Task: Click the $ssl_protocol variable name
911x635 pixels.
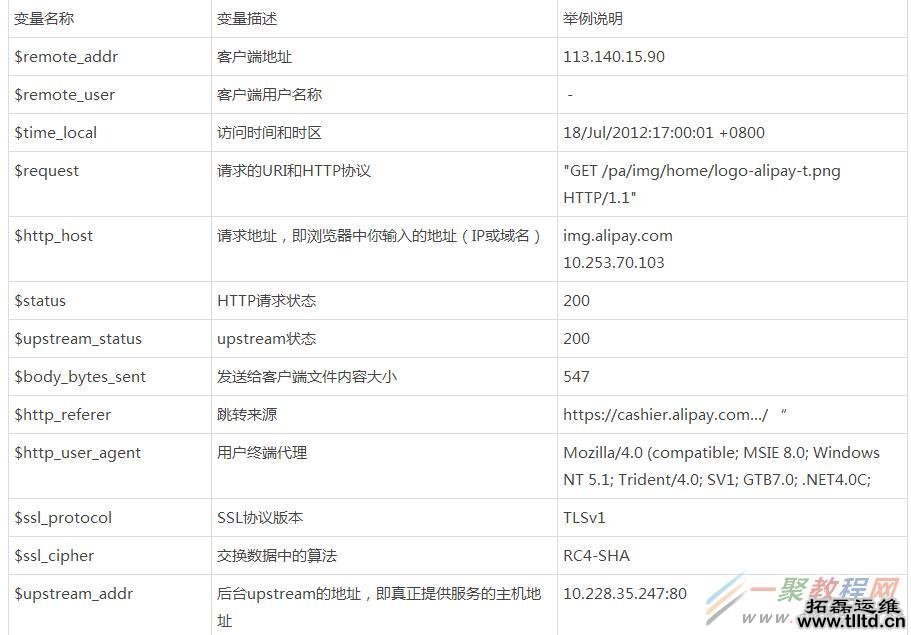Action: 60,517
